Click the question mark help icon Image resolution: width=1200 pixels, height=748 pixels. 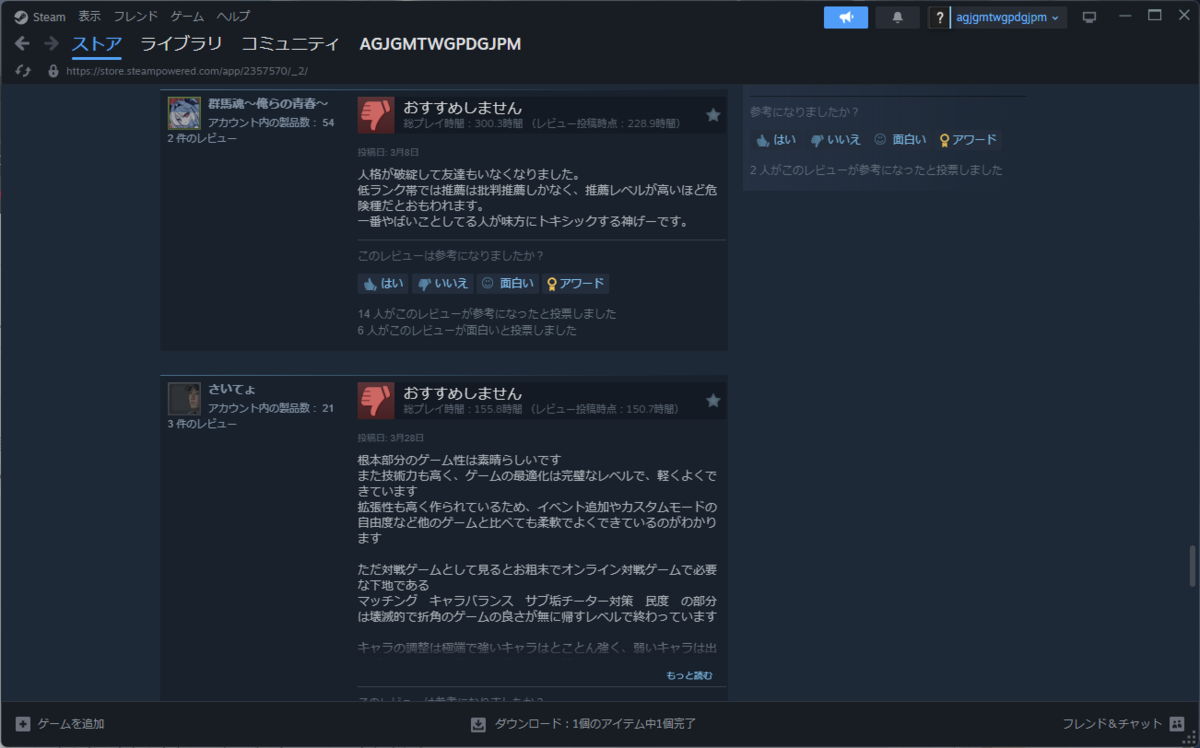[x=939, y=17]
